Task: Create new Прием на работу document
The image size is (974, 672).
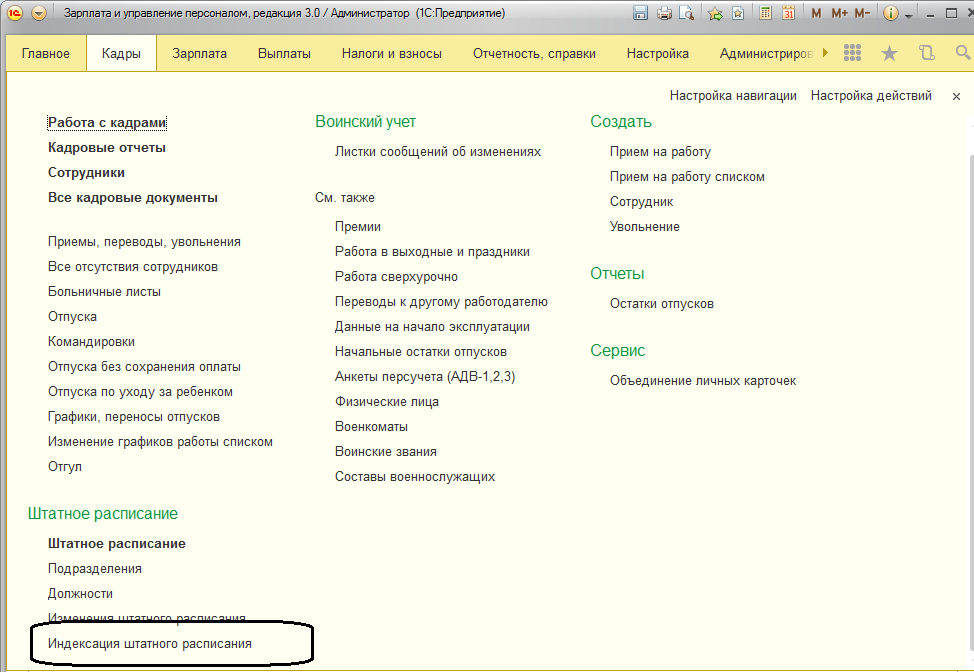Action: tap(660, 152)
